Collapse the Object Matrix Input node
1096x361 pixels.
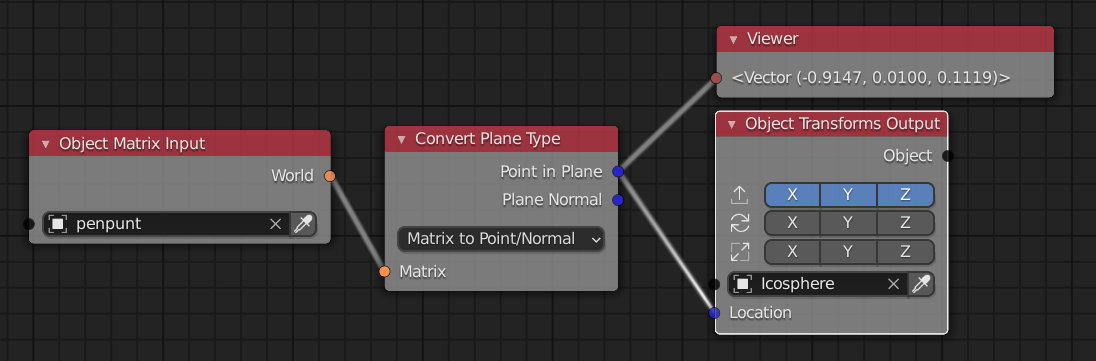point(45,144)
